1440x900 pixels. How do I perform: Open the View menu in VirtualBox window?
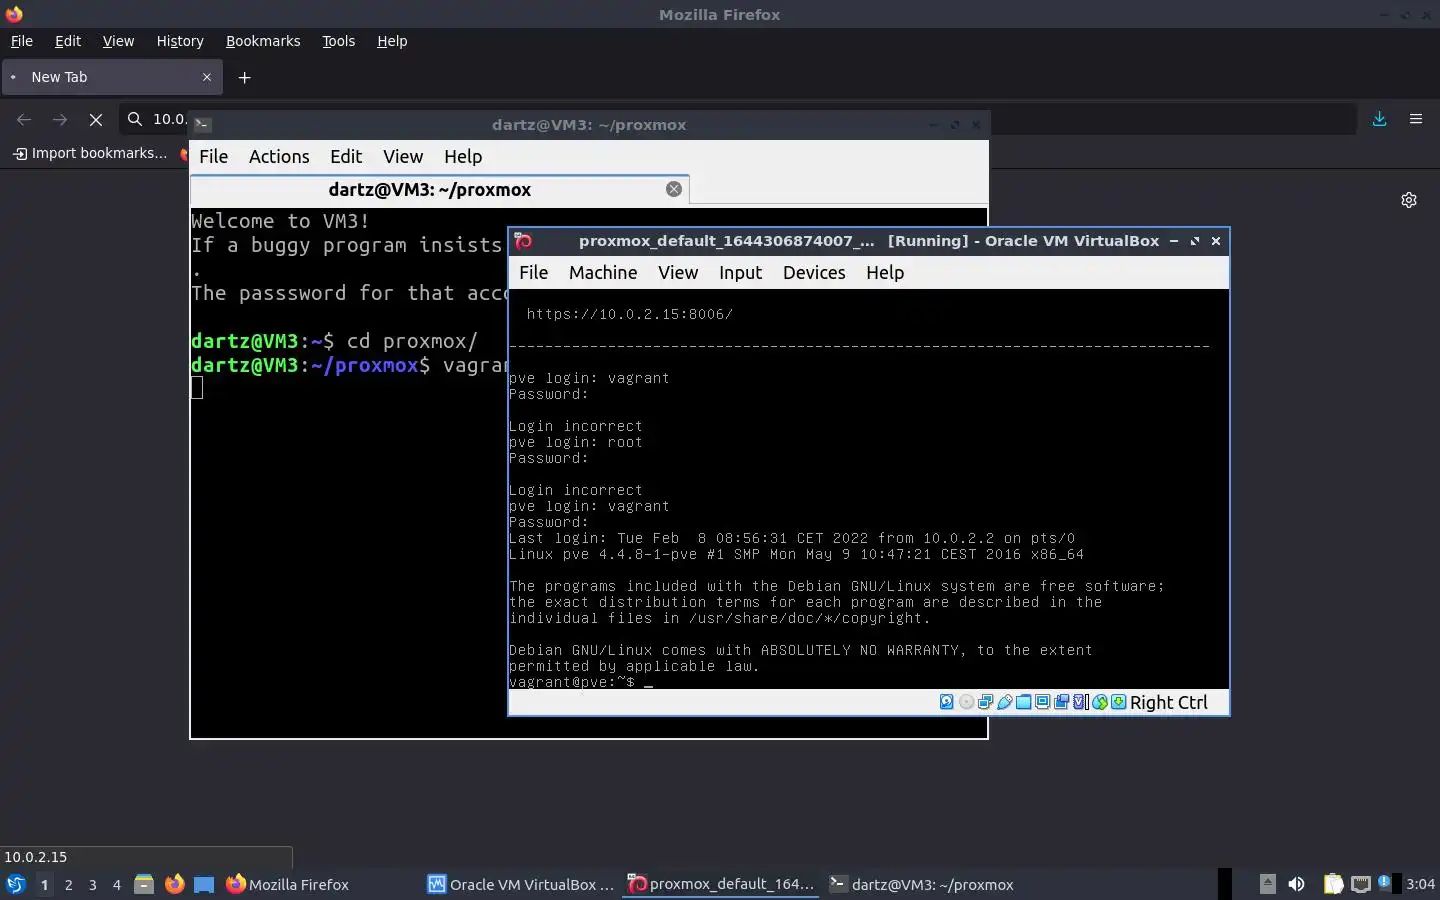pos(678,272)
